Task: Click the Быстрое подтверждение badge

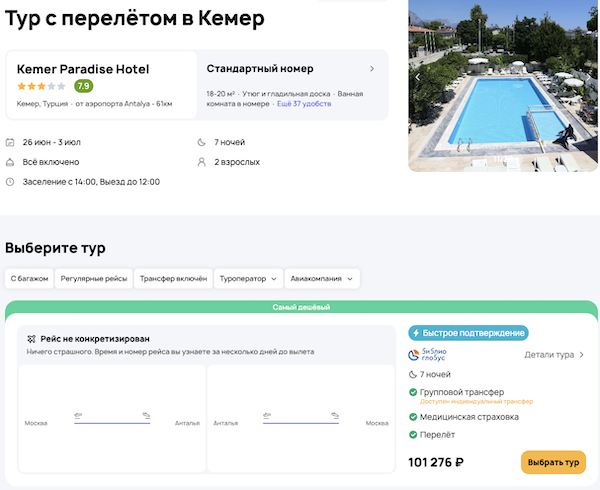Action: 468,333
